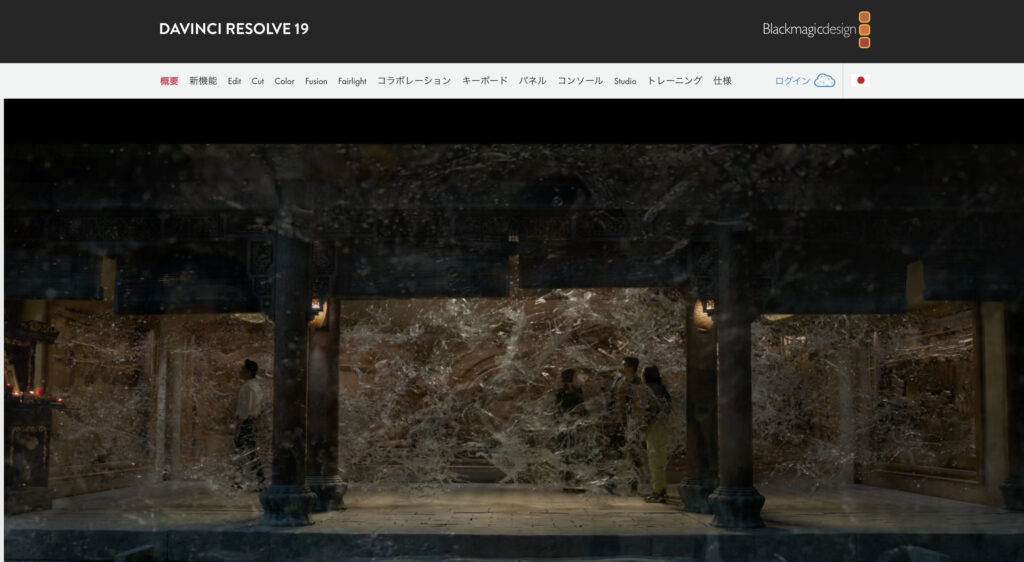Screen dimensions: 1024x562
Task: Click the DaVinci Resolve 19 title
Action: pyautogui.click(x=233, y=29)
